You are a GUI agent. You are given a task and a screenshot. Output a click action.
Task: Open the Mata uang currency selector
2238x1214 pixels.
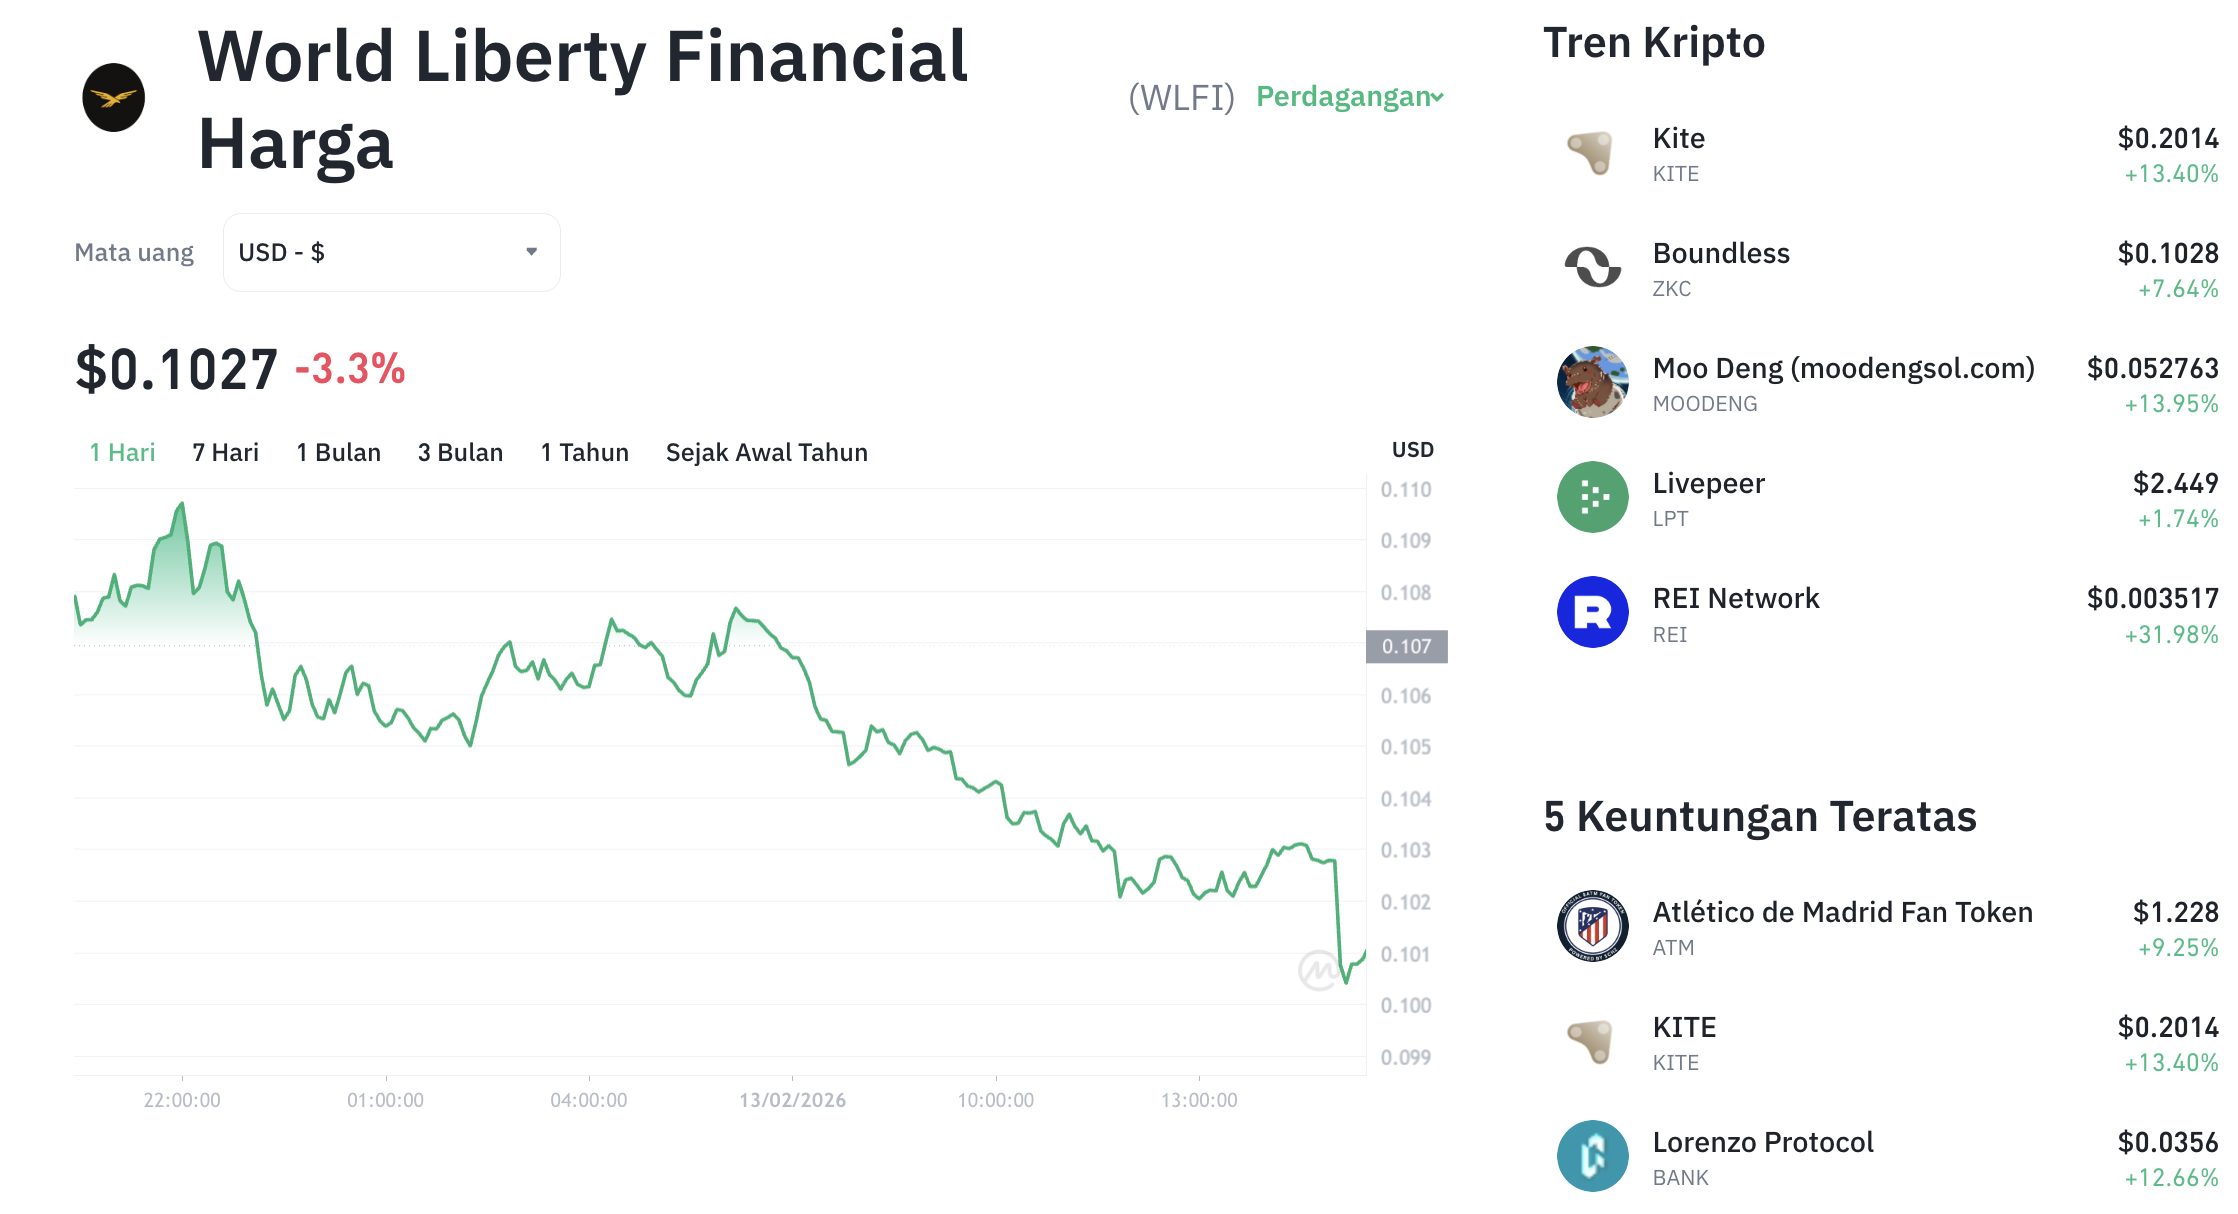(x=391, y=252)
